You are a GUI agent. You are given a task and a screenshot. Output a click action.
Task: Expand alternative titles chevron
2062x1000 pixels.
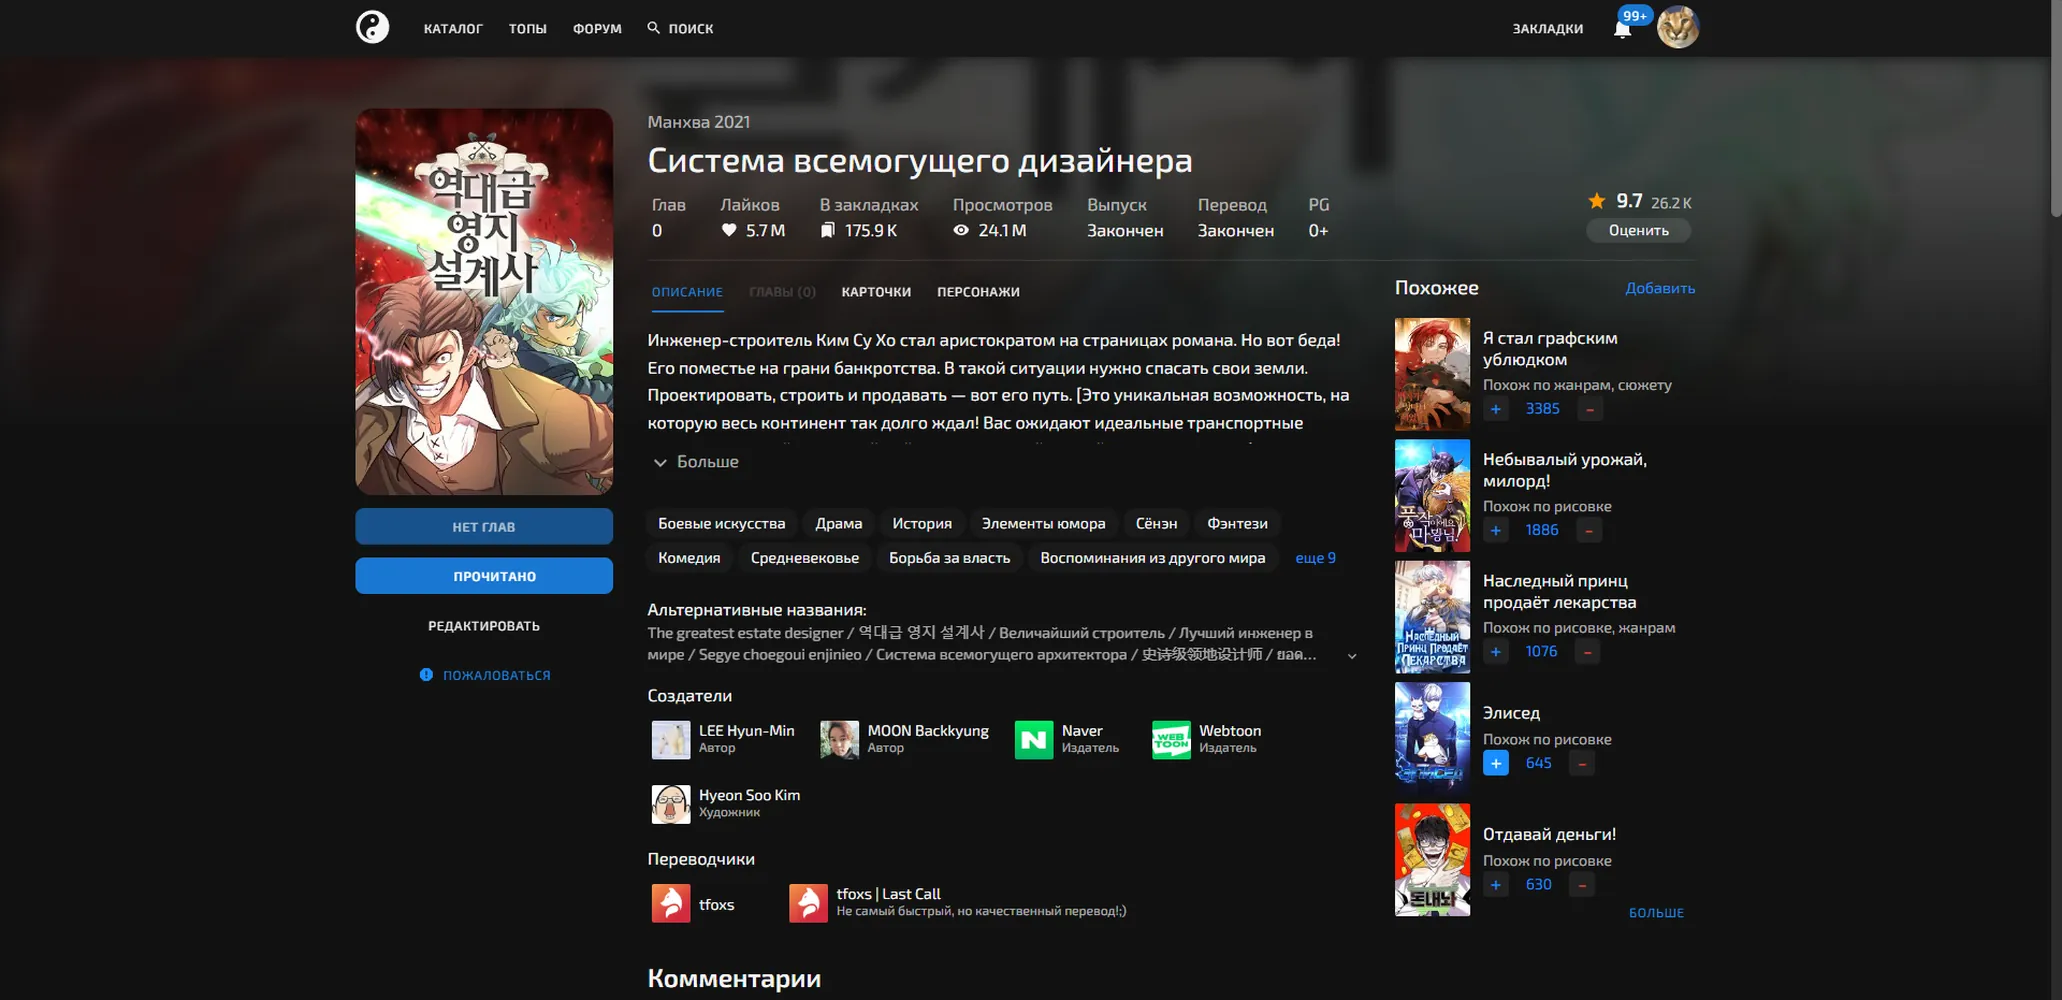(x=1352, y=656)
